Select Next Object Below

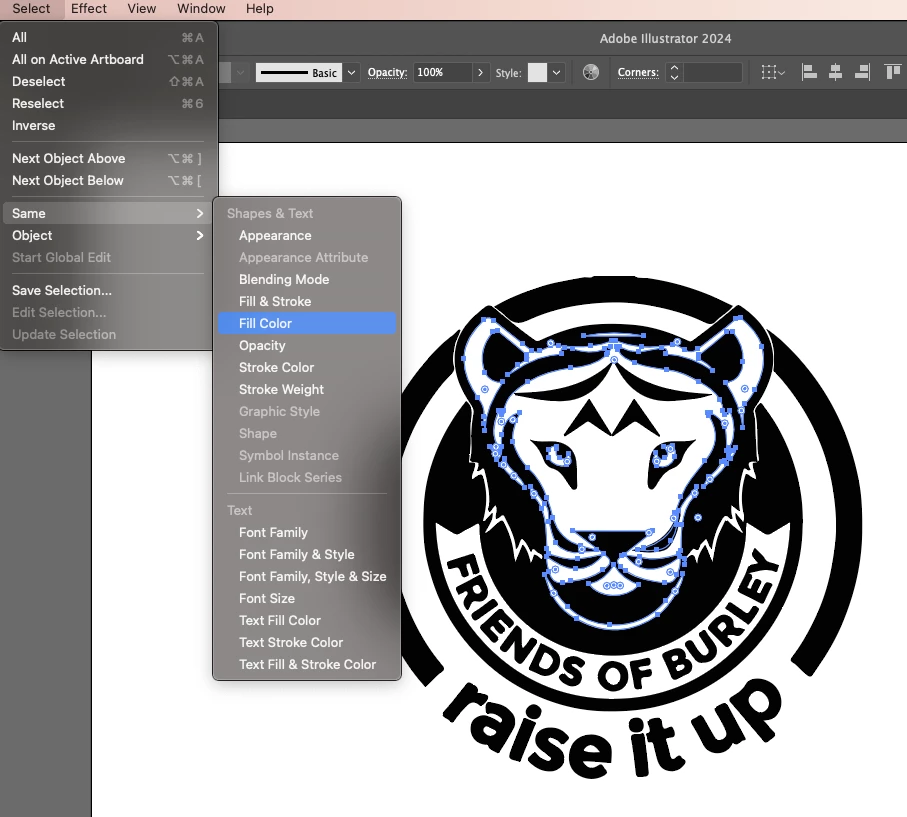[x=108, y=181]
